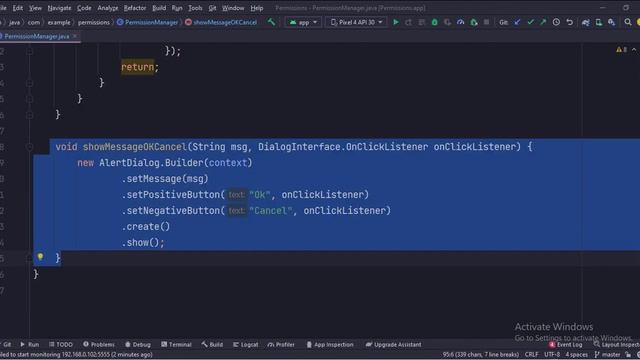
Task: Open the Code menu
Action: (x=84, y=8)
